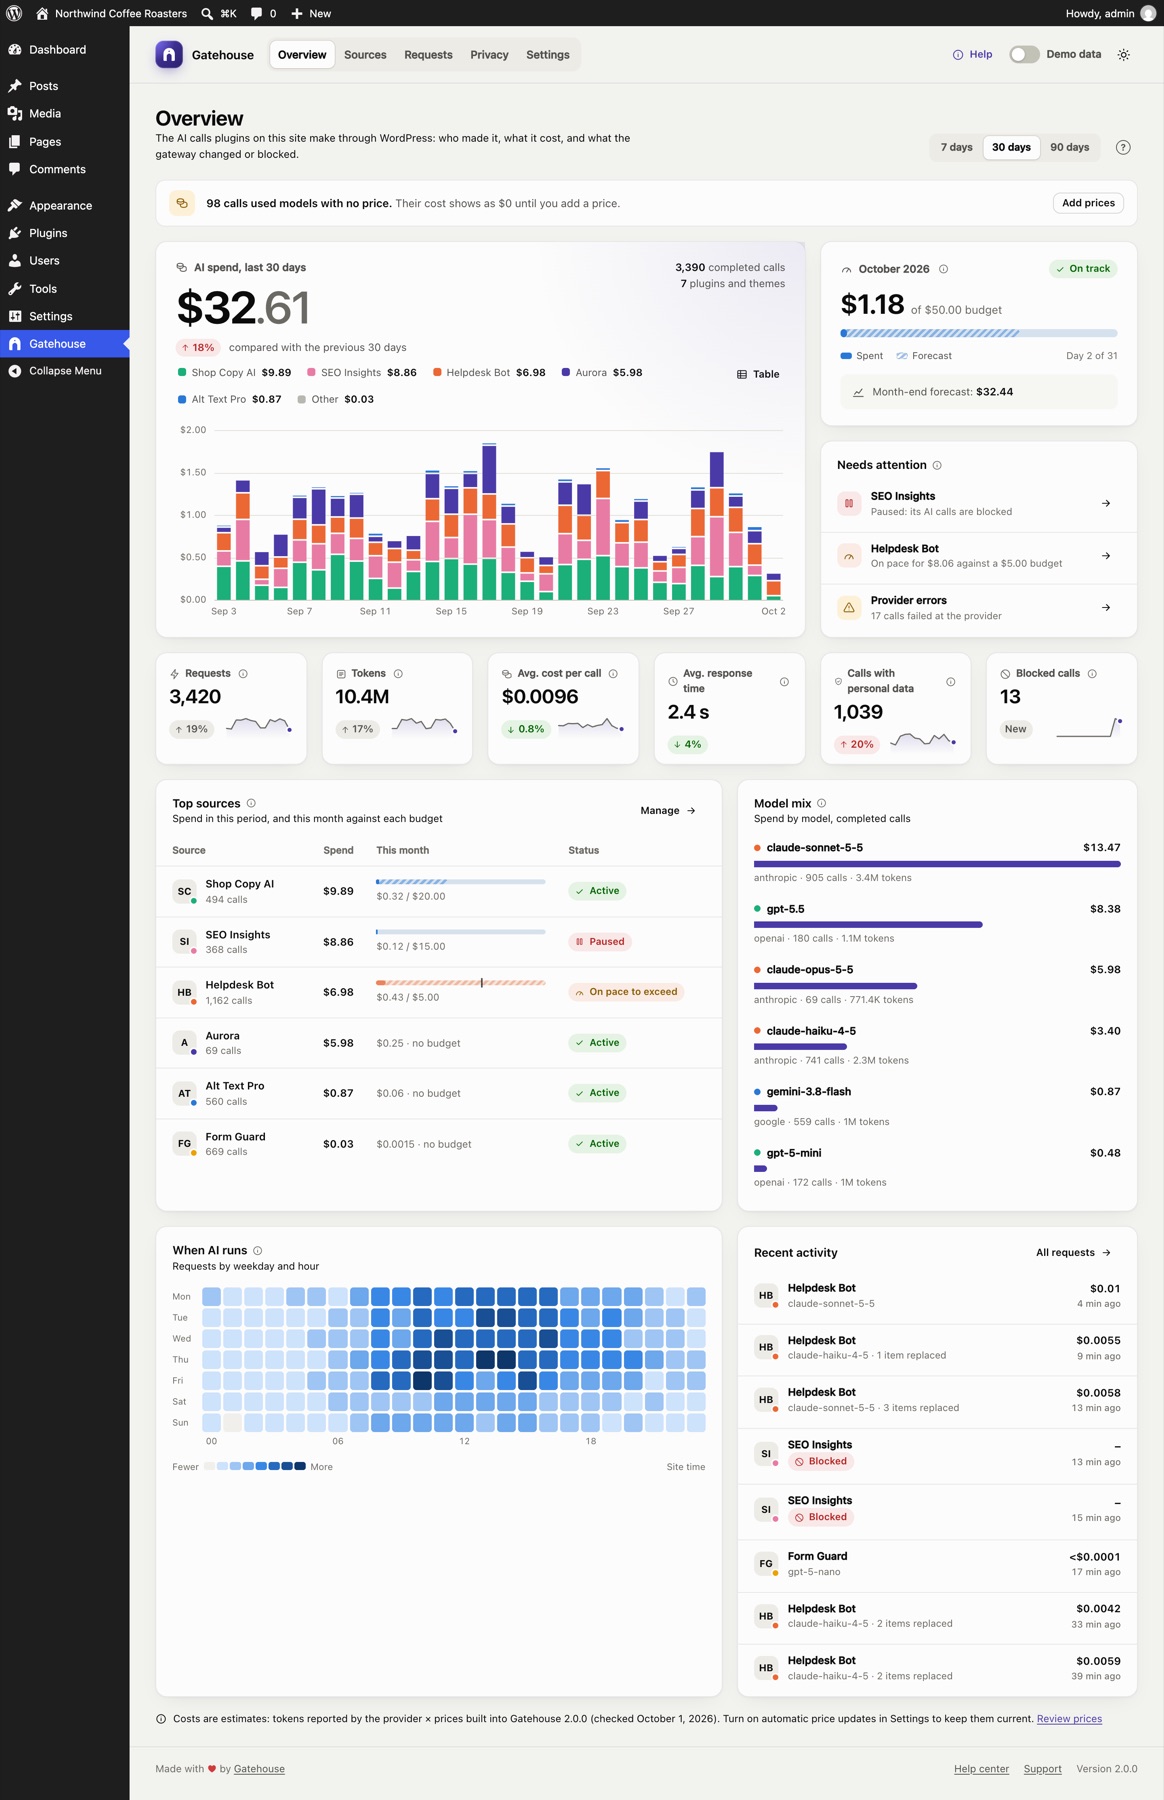Click the Add prices button
Screen dimensions: 1164x1800
coord(1088,203)
